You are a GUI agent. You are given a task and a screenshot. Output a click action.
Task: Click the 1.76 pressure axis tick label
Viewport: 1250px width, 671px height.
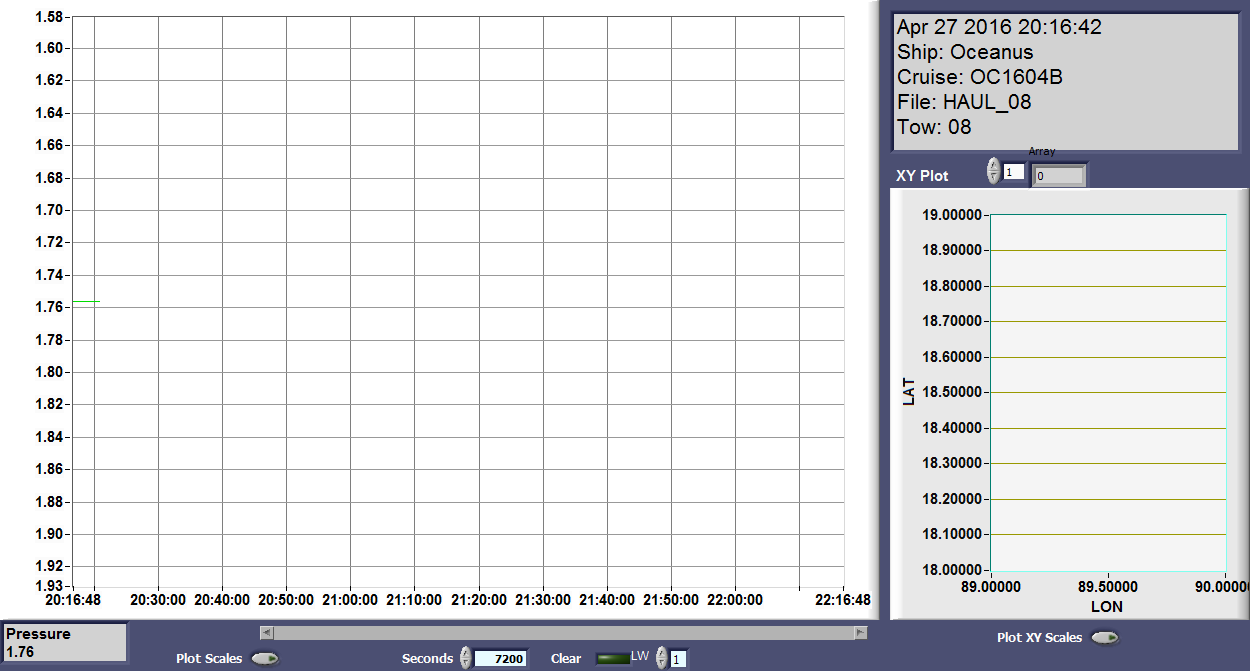pyautogui.click(x=49, y=307)
